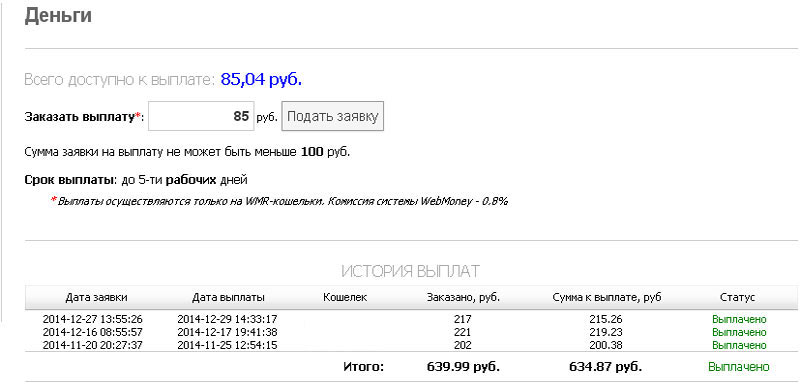Image resolution: width=800 pixels, height=389 pixels.
Task: Click the 85,04 руб. available balance
Action: pyautogui.click(x=261, y=80)
